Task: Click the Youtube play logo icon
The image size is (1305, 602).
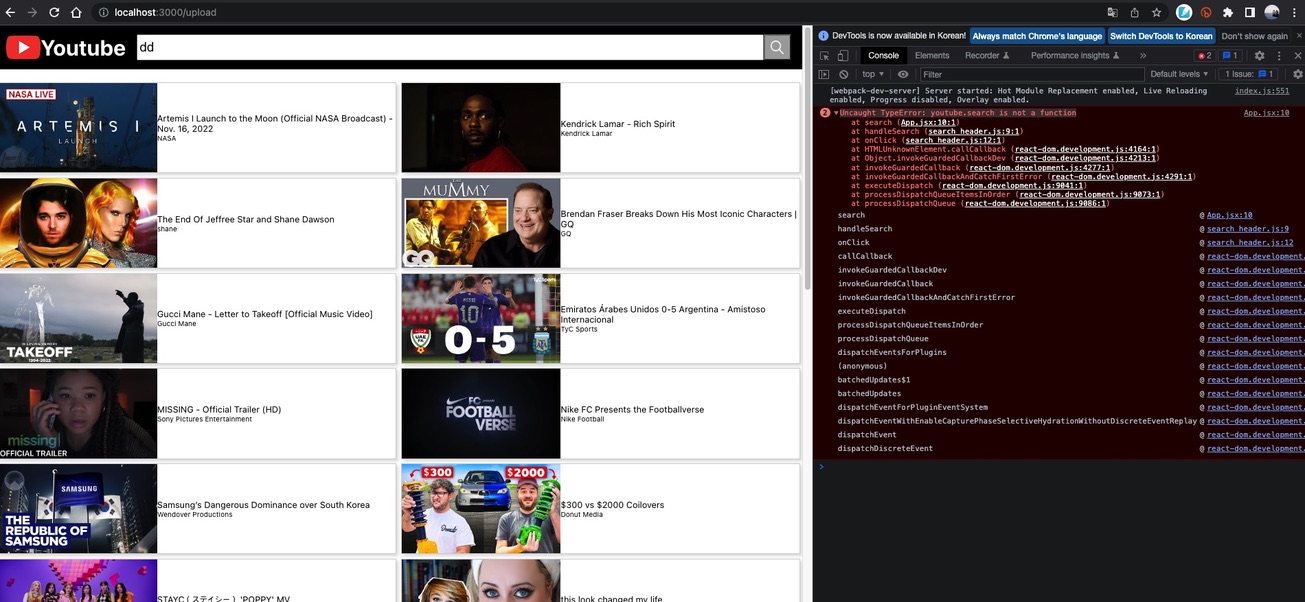Action: (23, 47)
